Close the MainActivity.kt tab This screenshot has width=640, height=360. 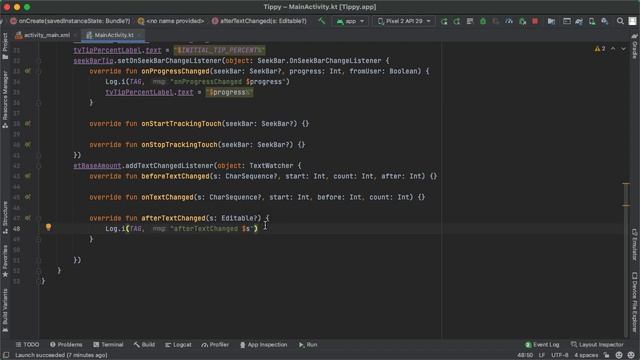[139, 35]
